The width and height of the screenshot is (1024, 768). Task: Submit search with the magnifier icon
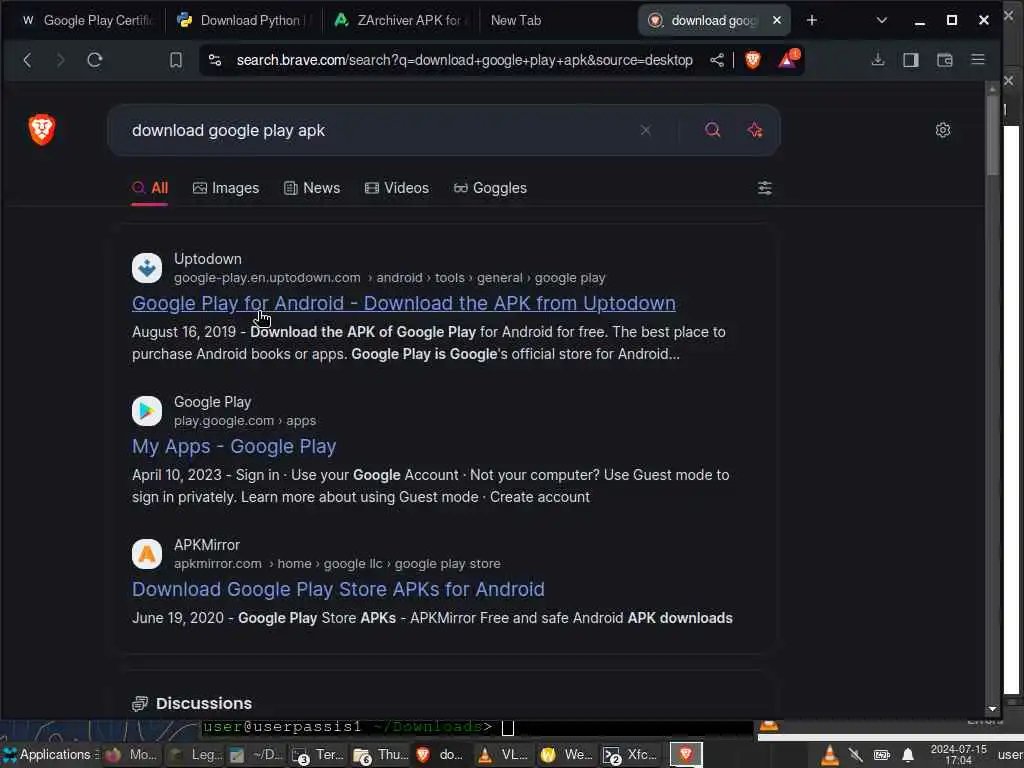coord(712,130)
